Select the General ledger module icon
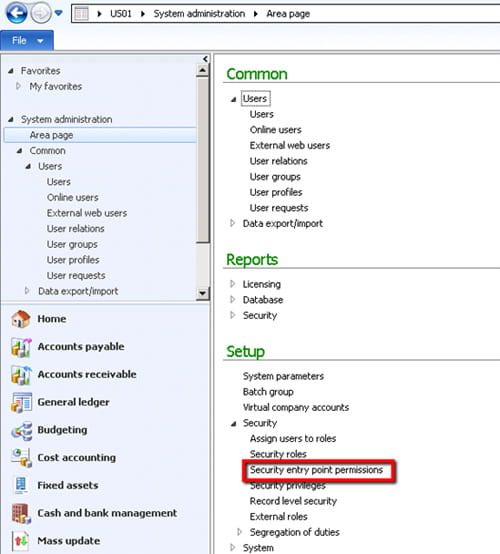This screenshot has width=500, height=554. tap(21, 402)
